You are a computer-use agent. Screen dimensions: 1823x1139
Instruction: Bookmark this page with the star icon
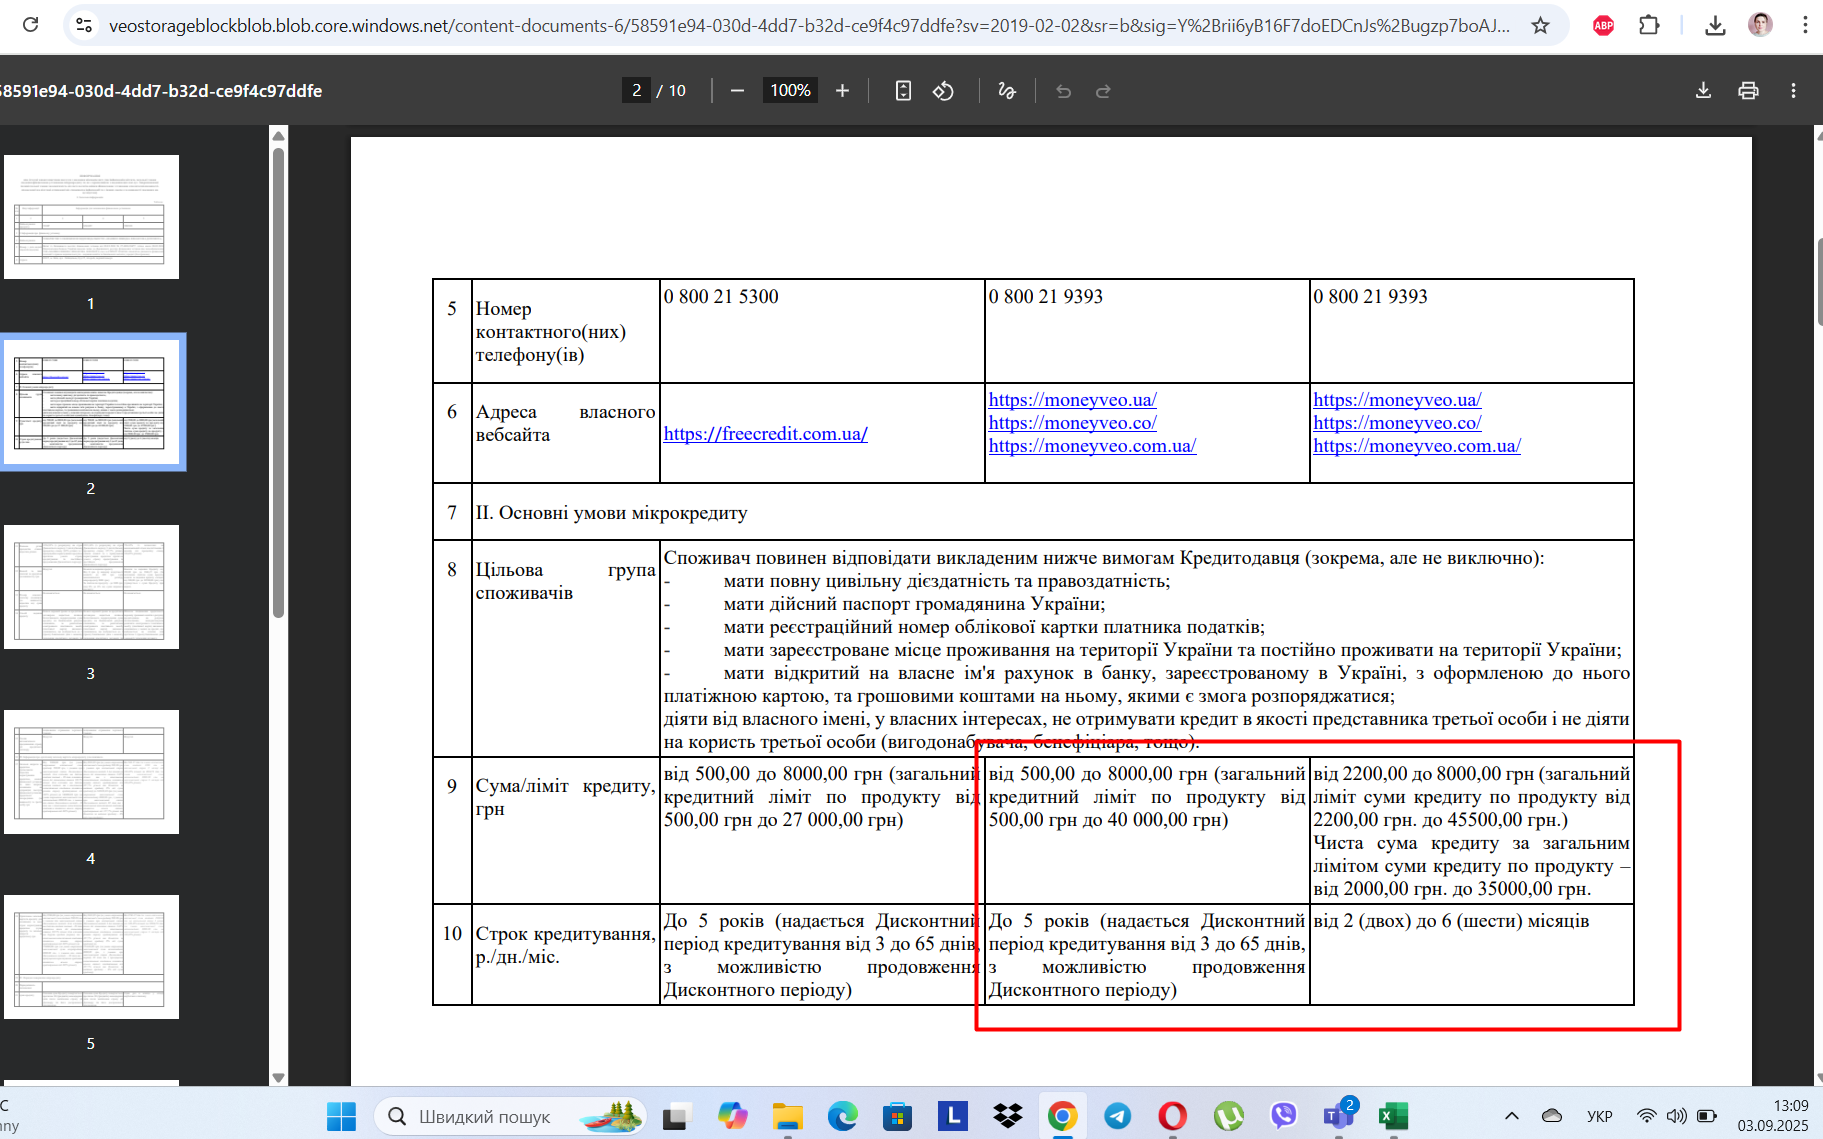[x=1540, y=25]
